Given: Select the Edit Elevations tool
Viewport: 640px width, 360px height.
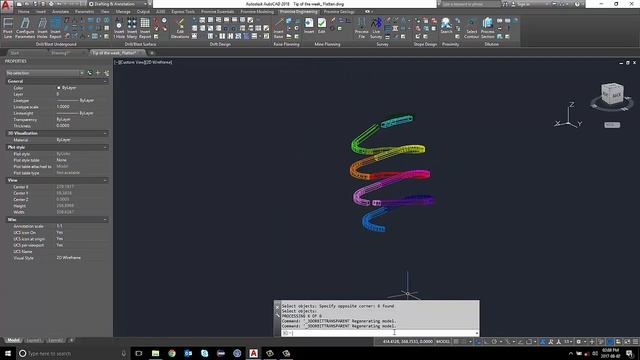Looking at the screenshot, I should (180, 28).
